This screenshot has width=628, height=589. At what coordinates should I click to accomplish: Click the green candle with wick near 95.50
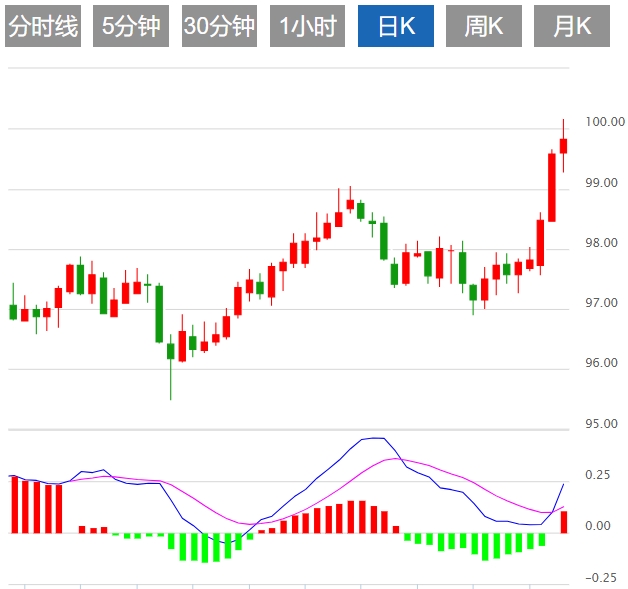click(170, 352)
